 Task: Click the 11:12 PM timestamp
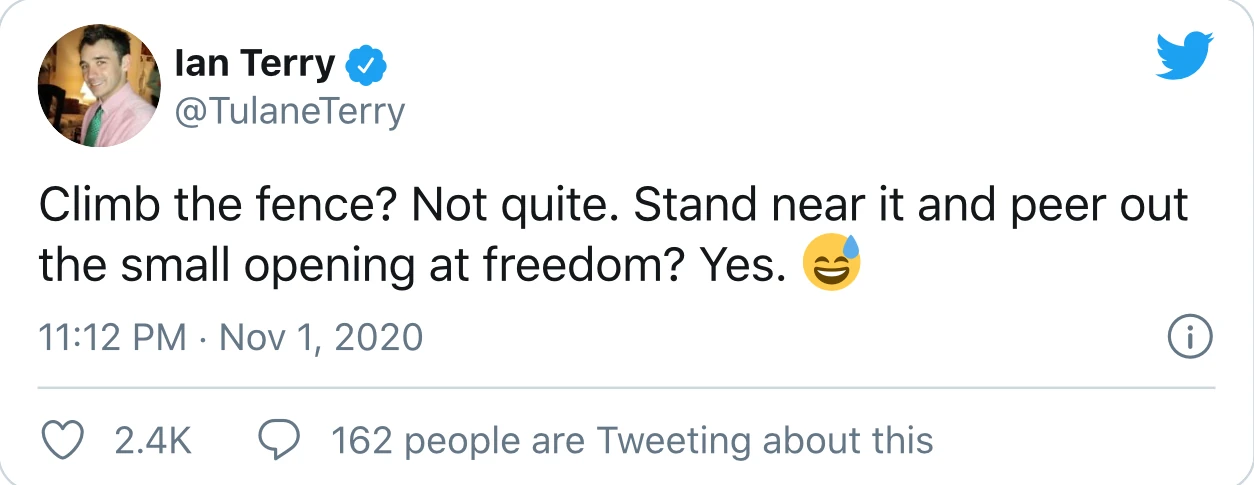pyautogui.click(x=112, y=338)
